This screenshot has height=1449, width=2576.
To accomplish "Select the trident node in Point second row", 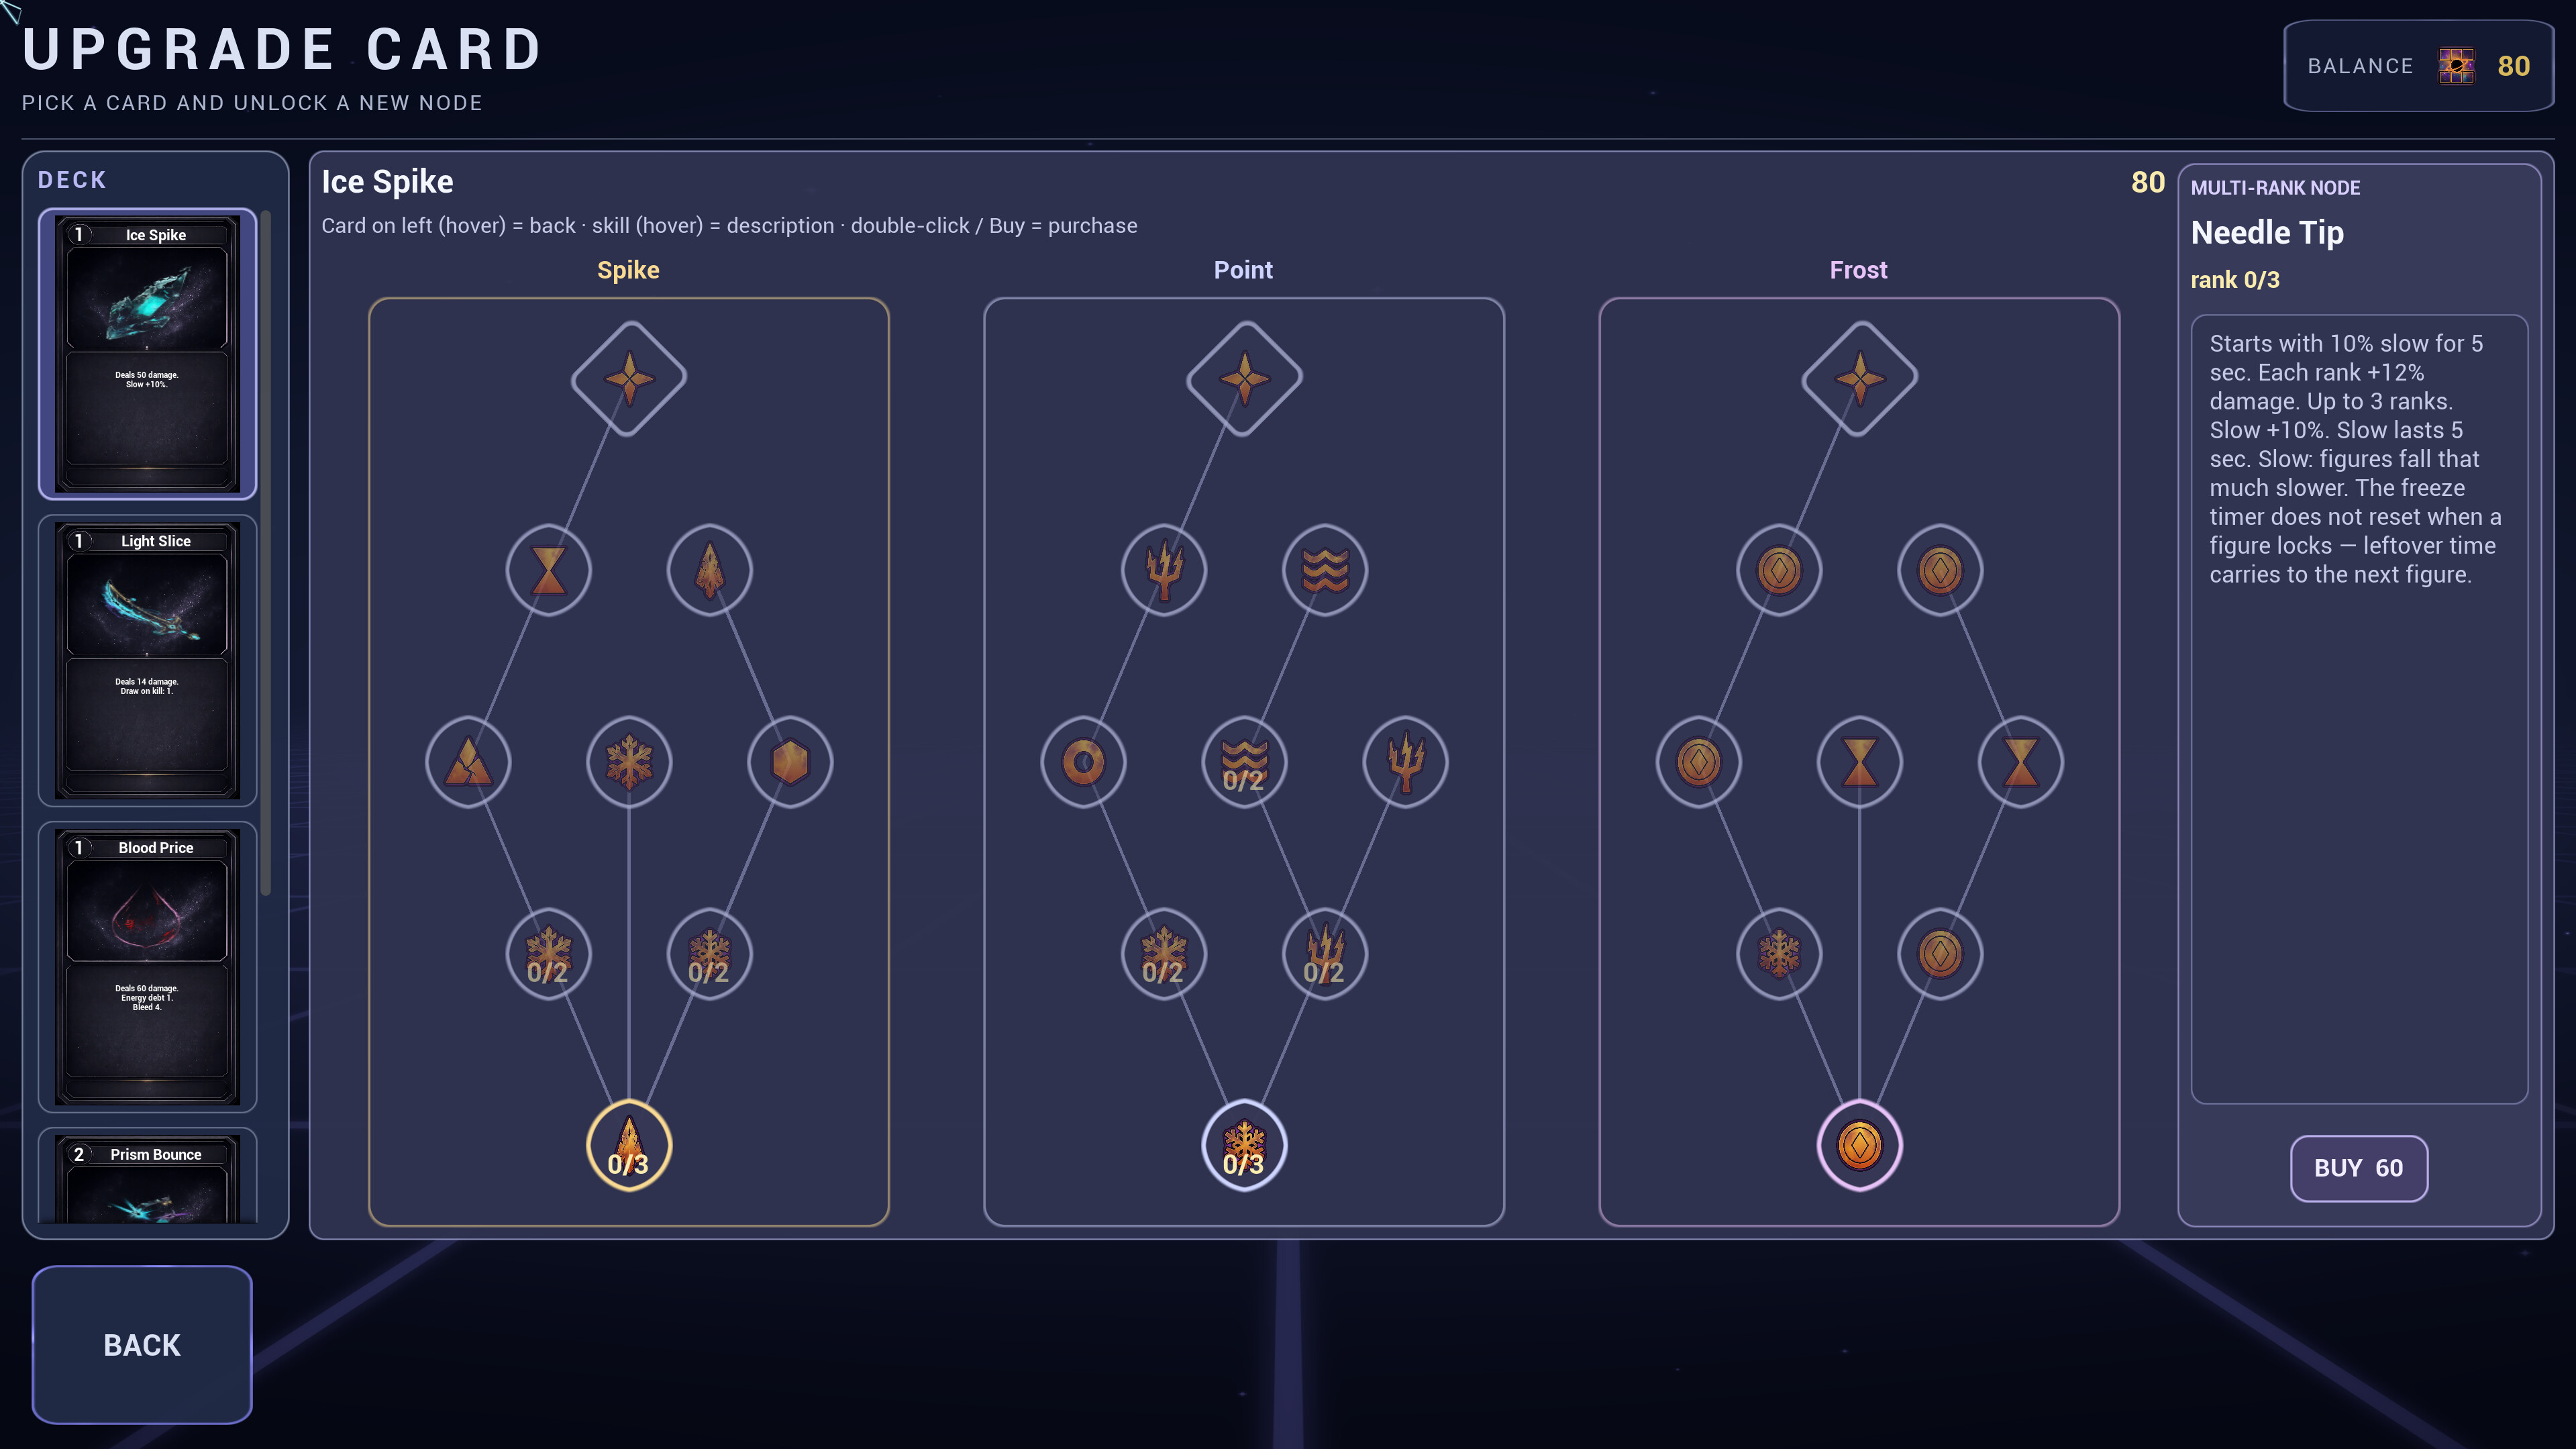I will pos(1164,570).
